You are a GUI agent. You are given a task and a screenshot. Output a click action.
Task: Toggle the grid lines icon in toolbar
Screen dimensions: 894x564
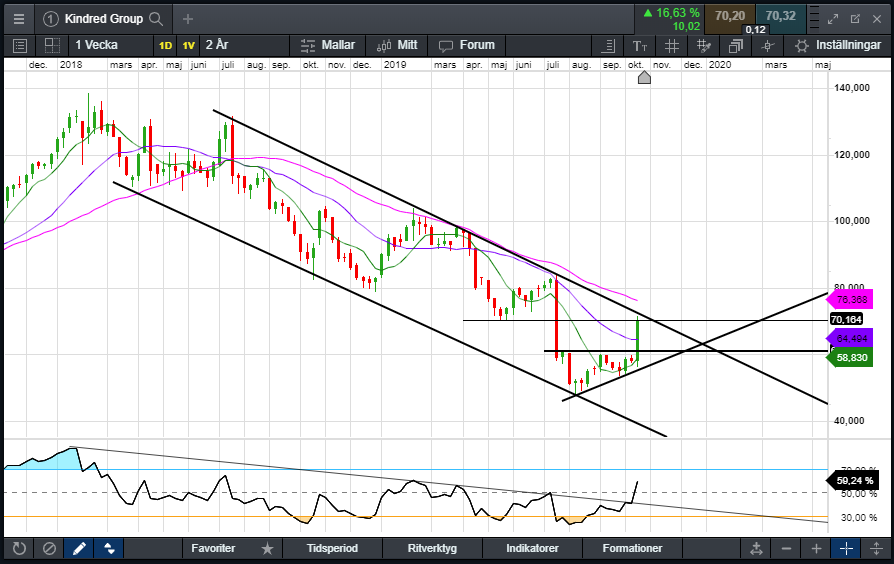point(672,45)
